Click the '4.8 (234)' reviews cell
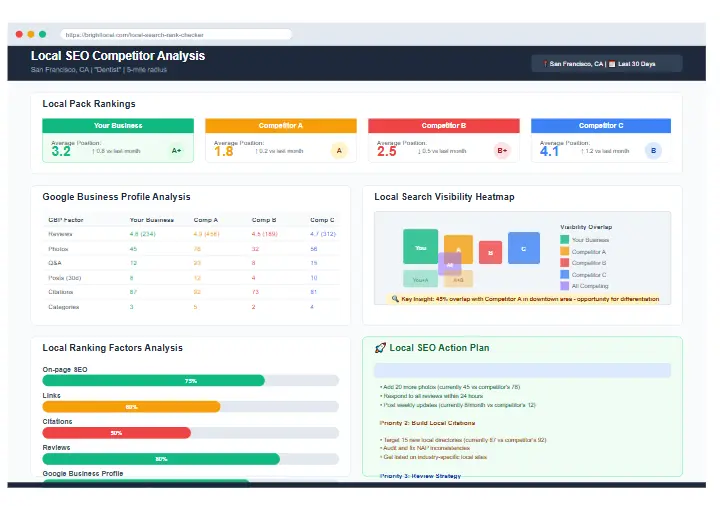This screenshot has height=506, width=720. click(x=142, y=234)
